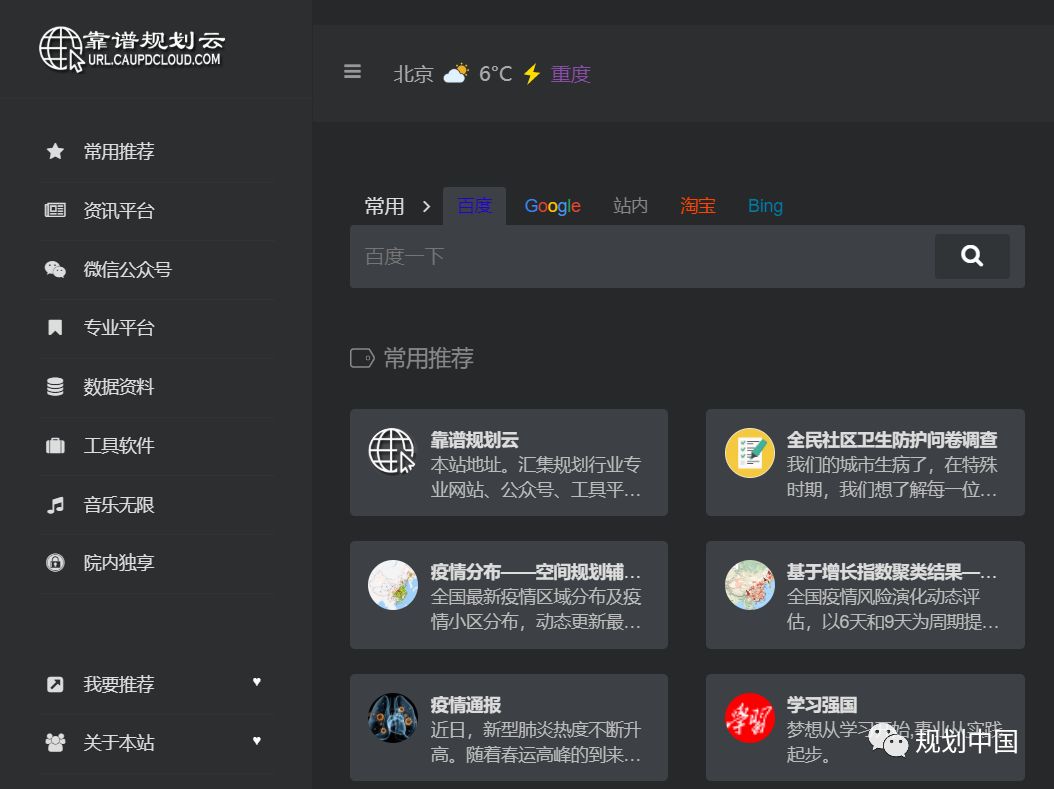Select the Bing search tab
This screenshot has width=1054, height=789.
(766, 206)
